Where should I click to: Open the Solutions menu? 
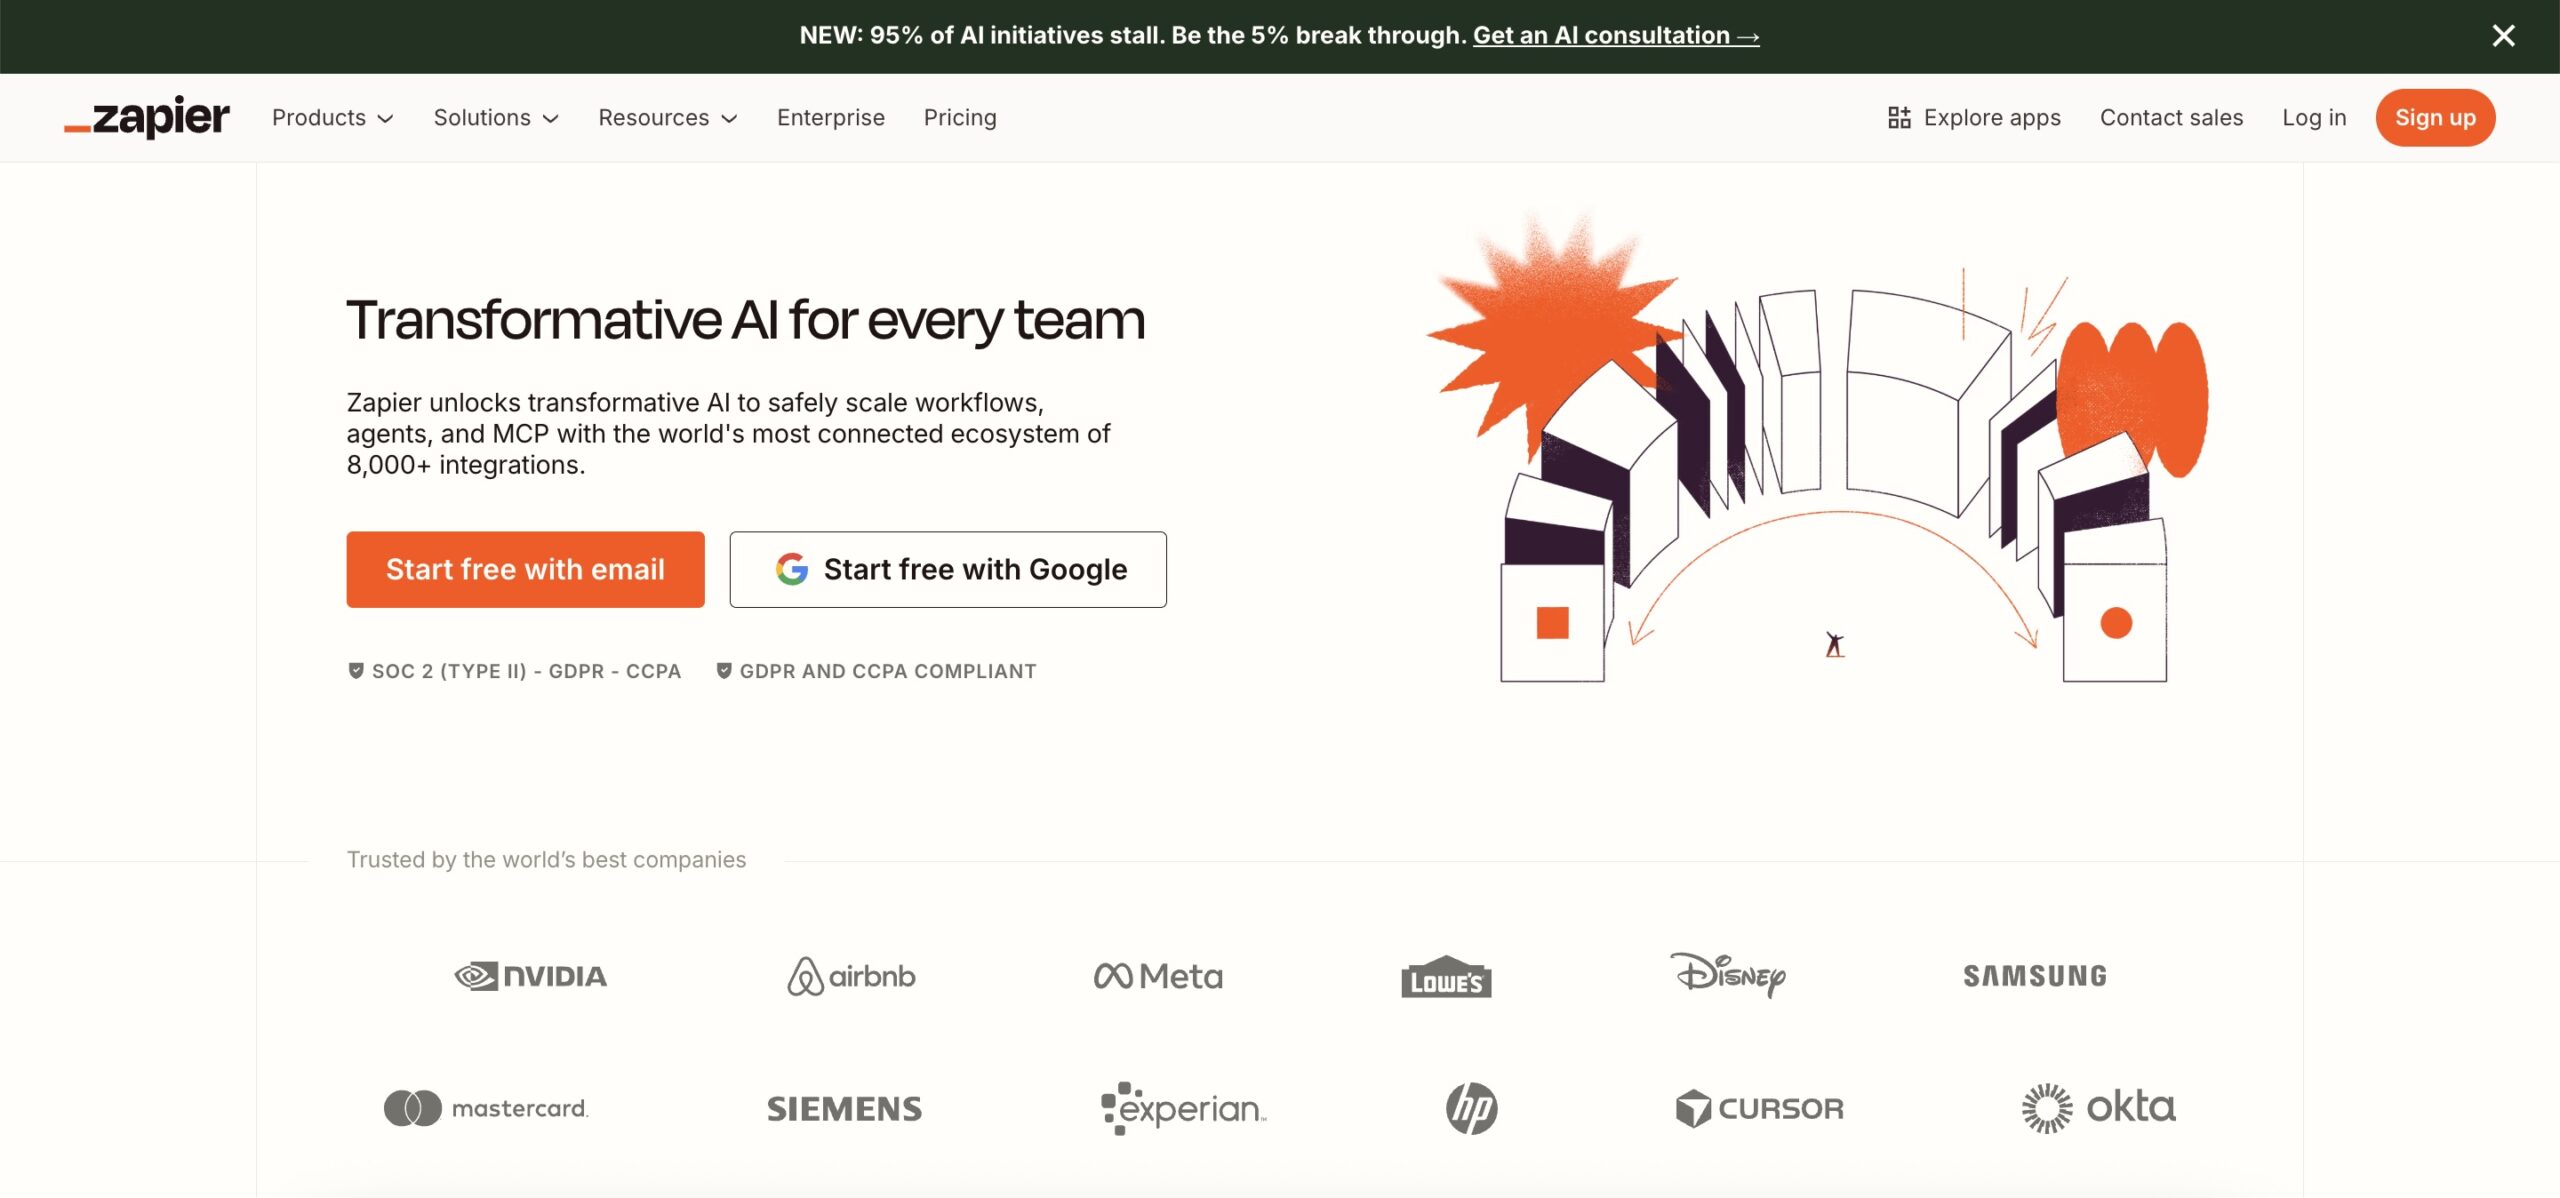tap(495, 117)
